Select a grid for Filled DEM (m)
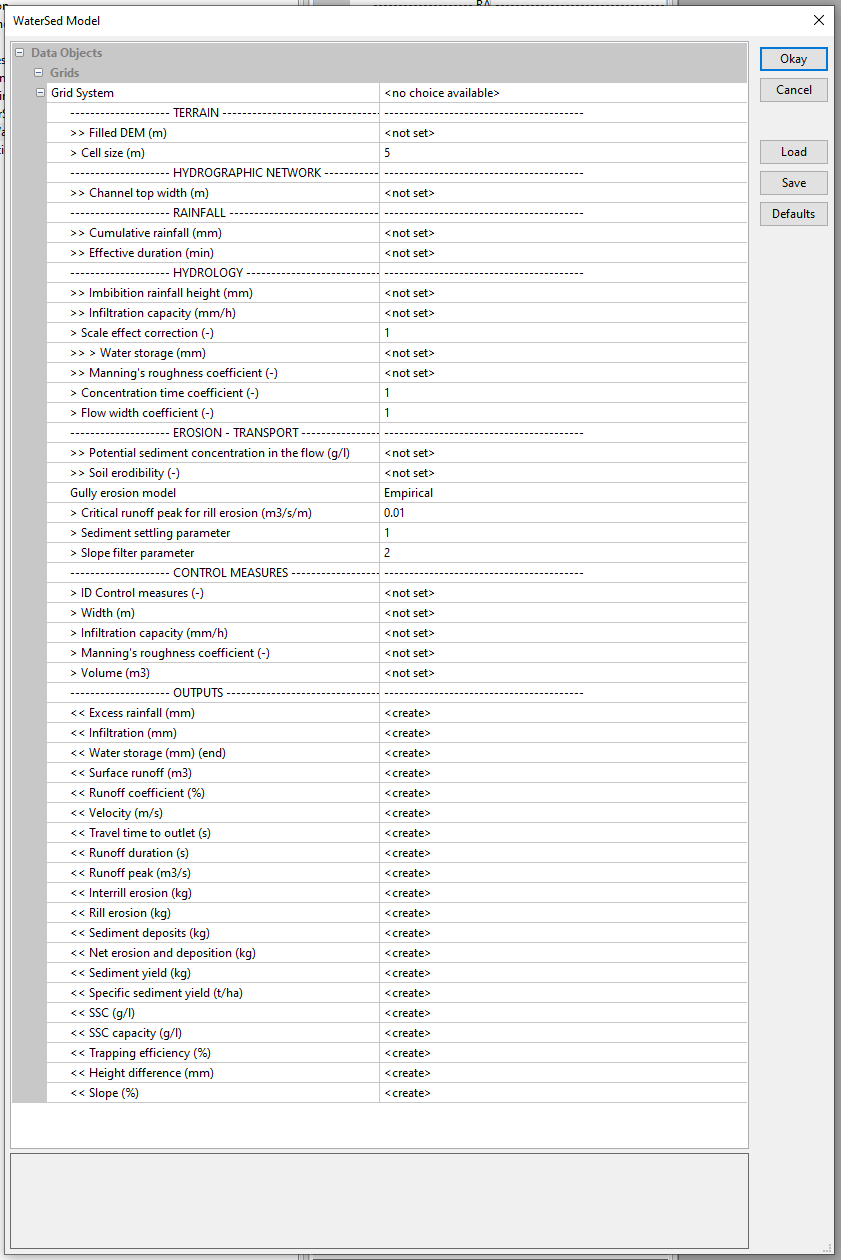Viewport: 841px width, 1260px height. pyautogui.click(x=562, y=133)
